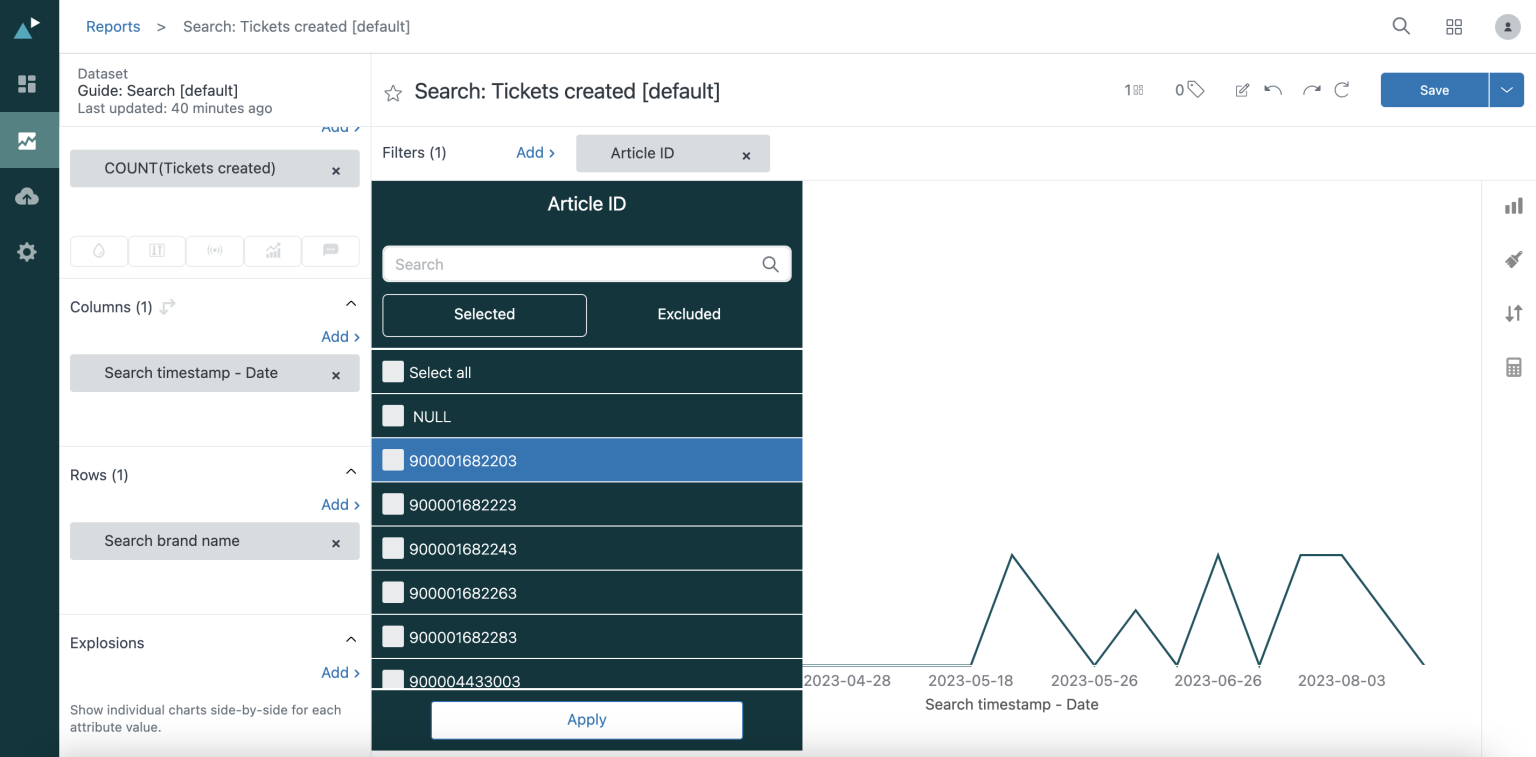The image size is (1536, 757).
Task: Open the datasets cloud upload icon
Action: point(27,197)
